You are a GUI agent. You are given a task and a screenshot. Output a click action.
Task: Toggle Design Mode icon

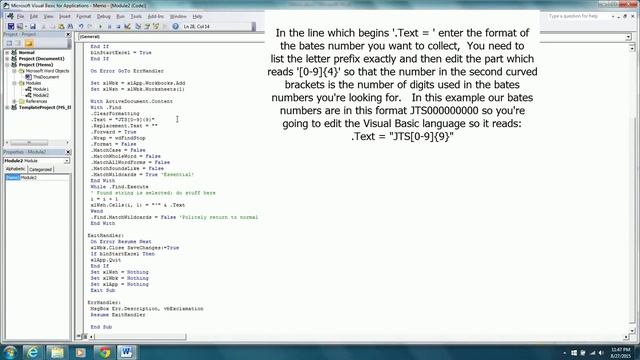[x=127, y=26]
